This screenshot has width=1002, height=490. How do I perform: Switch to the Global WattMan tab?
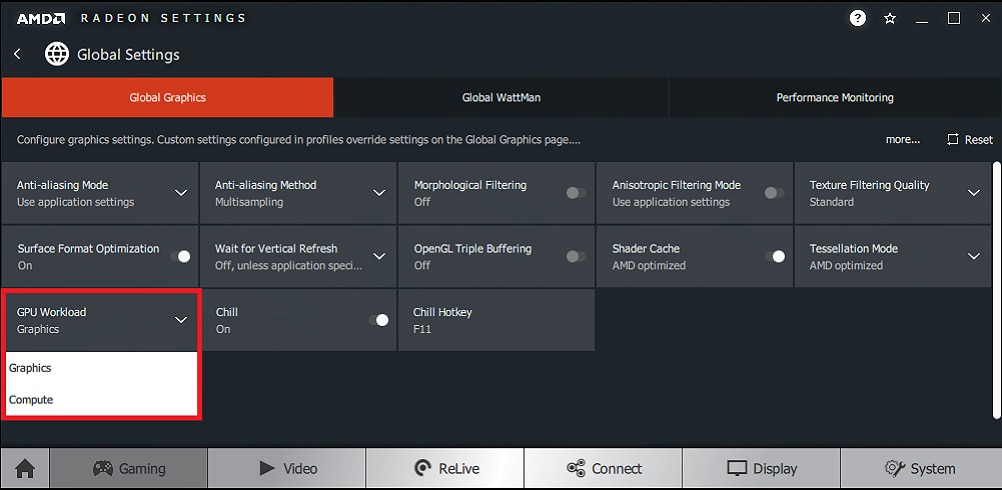point(501,98)
